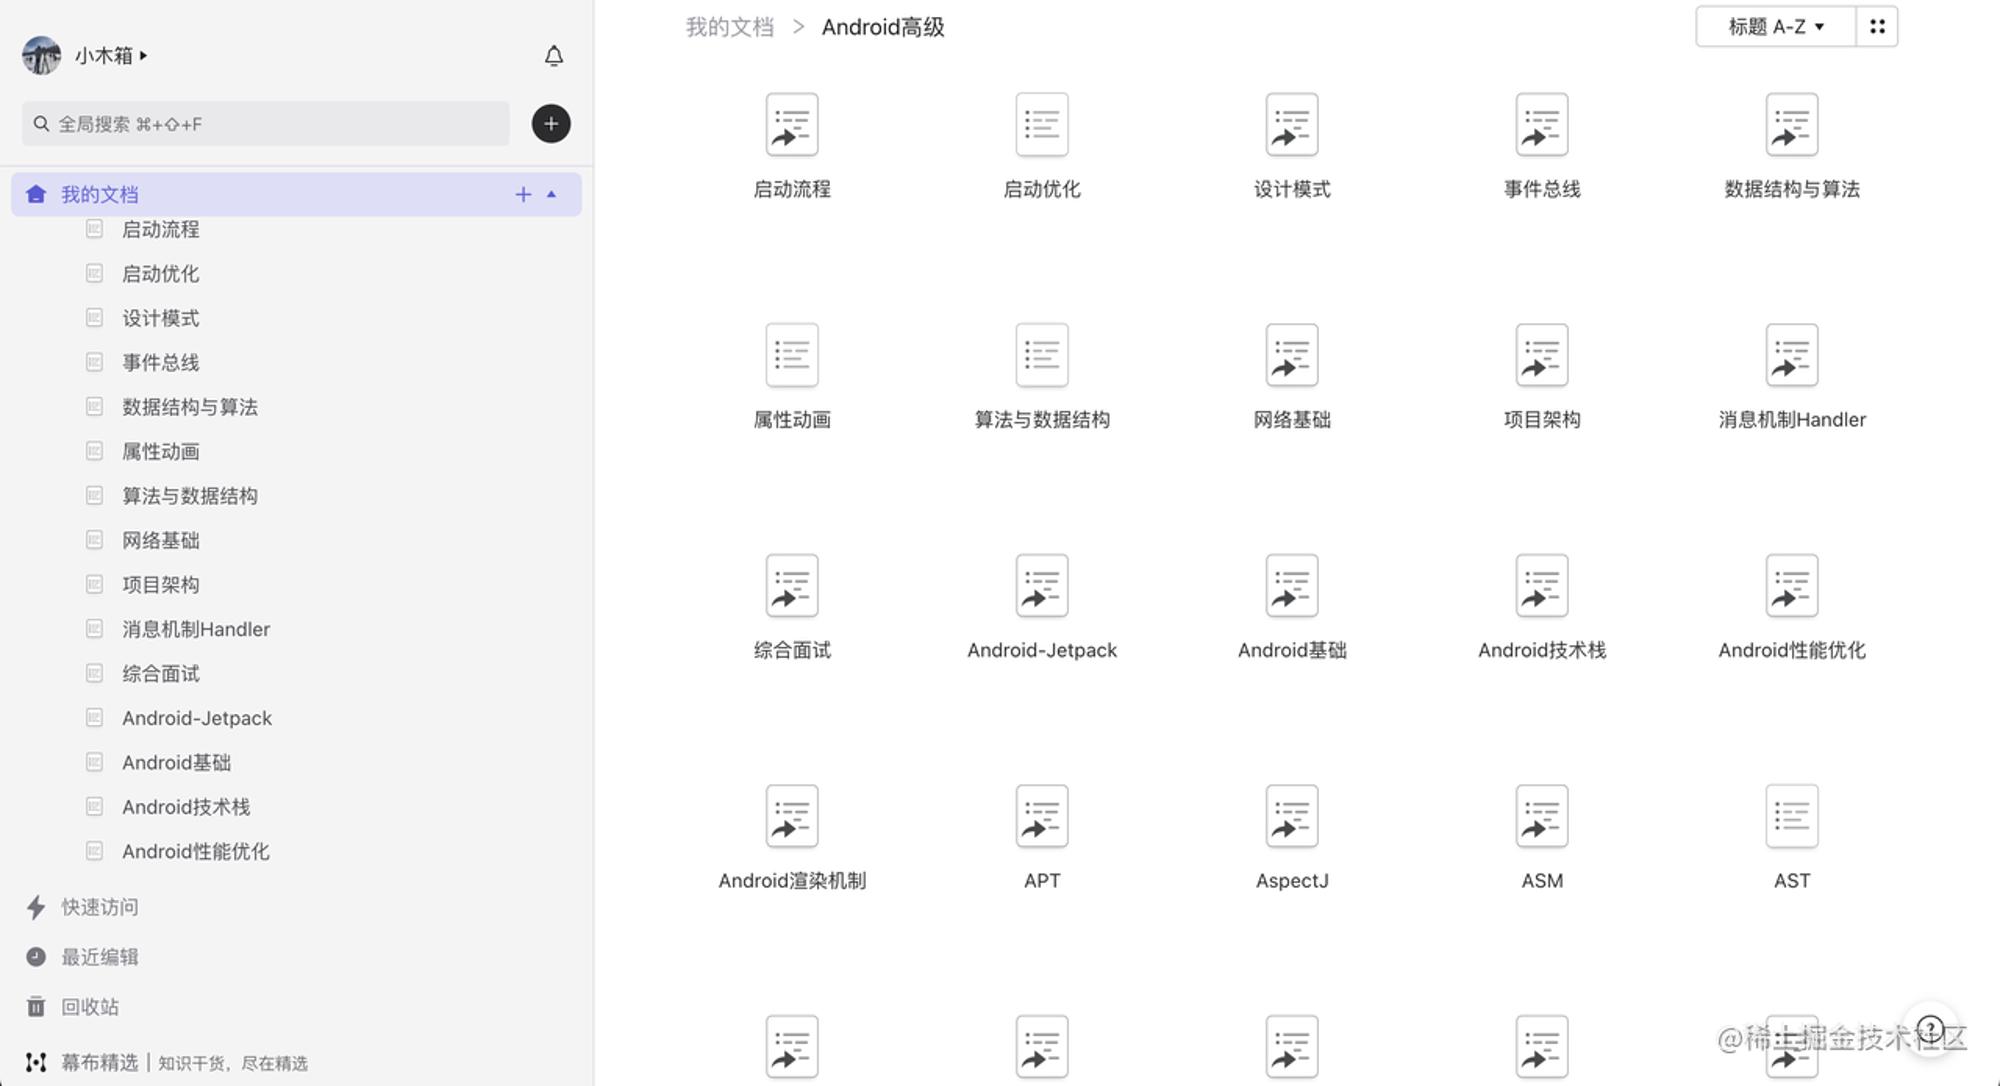2000x1086 pixels.
Task: Open the 标题 A-Z sort dropdown
Action: click(x=1775, y=27)
